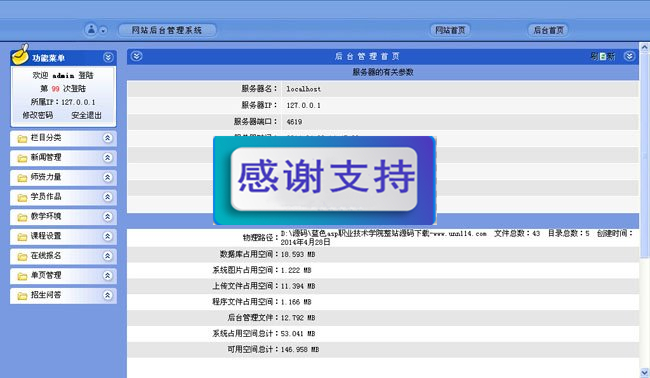Click the 感谢支持 banner image

click(x=324, y=180)
